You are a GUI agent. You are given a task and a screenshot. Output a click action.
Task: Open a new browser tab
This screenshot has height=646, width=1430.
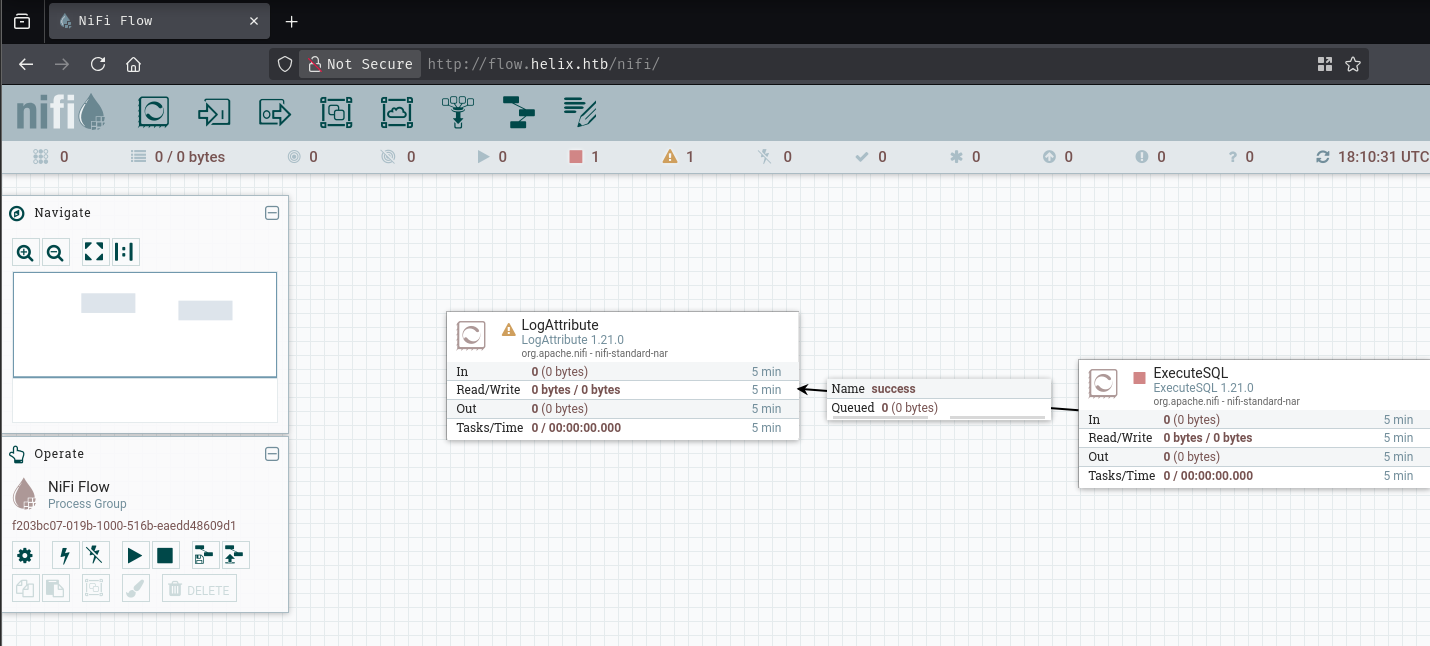pyautogui.click(x=292, y=21)
